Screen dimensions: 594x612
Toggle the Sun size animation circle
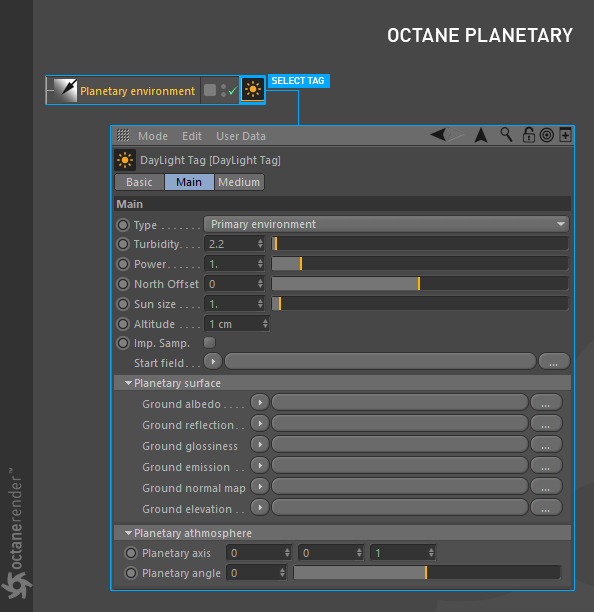[123, 304]
